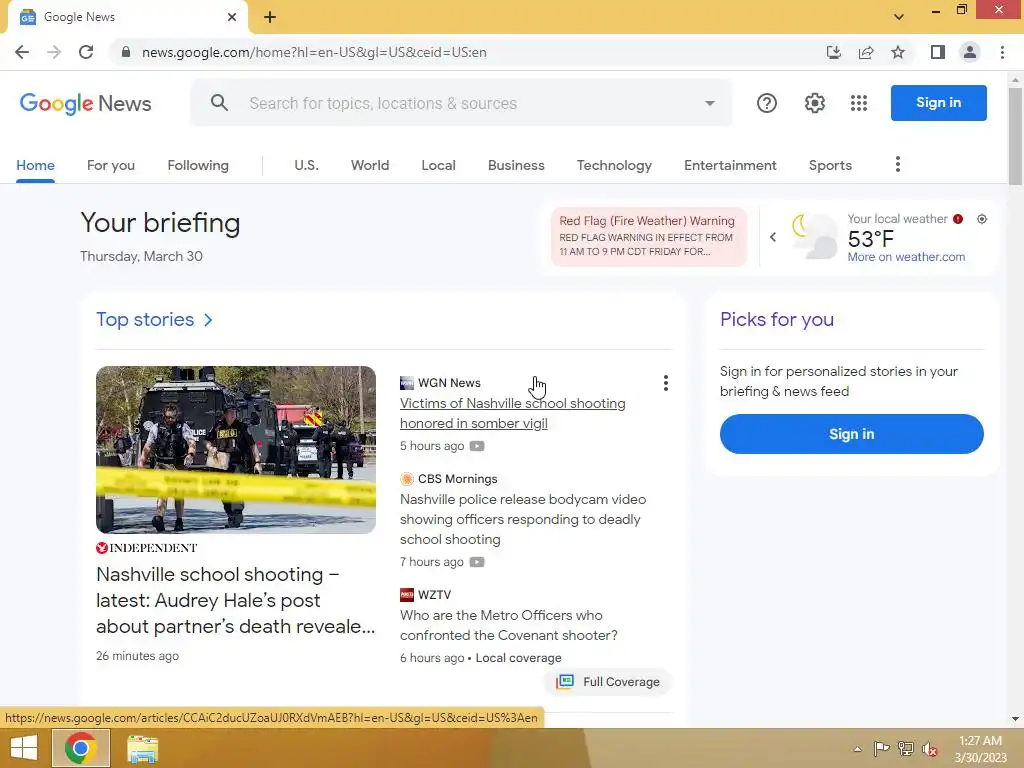1024x768 pixels.
Task: Open the Following tab
Action: tap(198, 165)
